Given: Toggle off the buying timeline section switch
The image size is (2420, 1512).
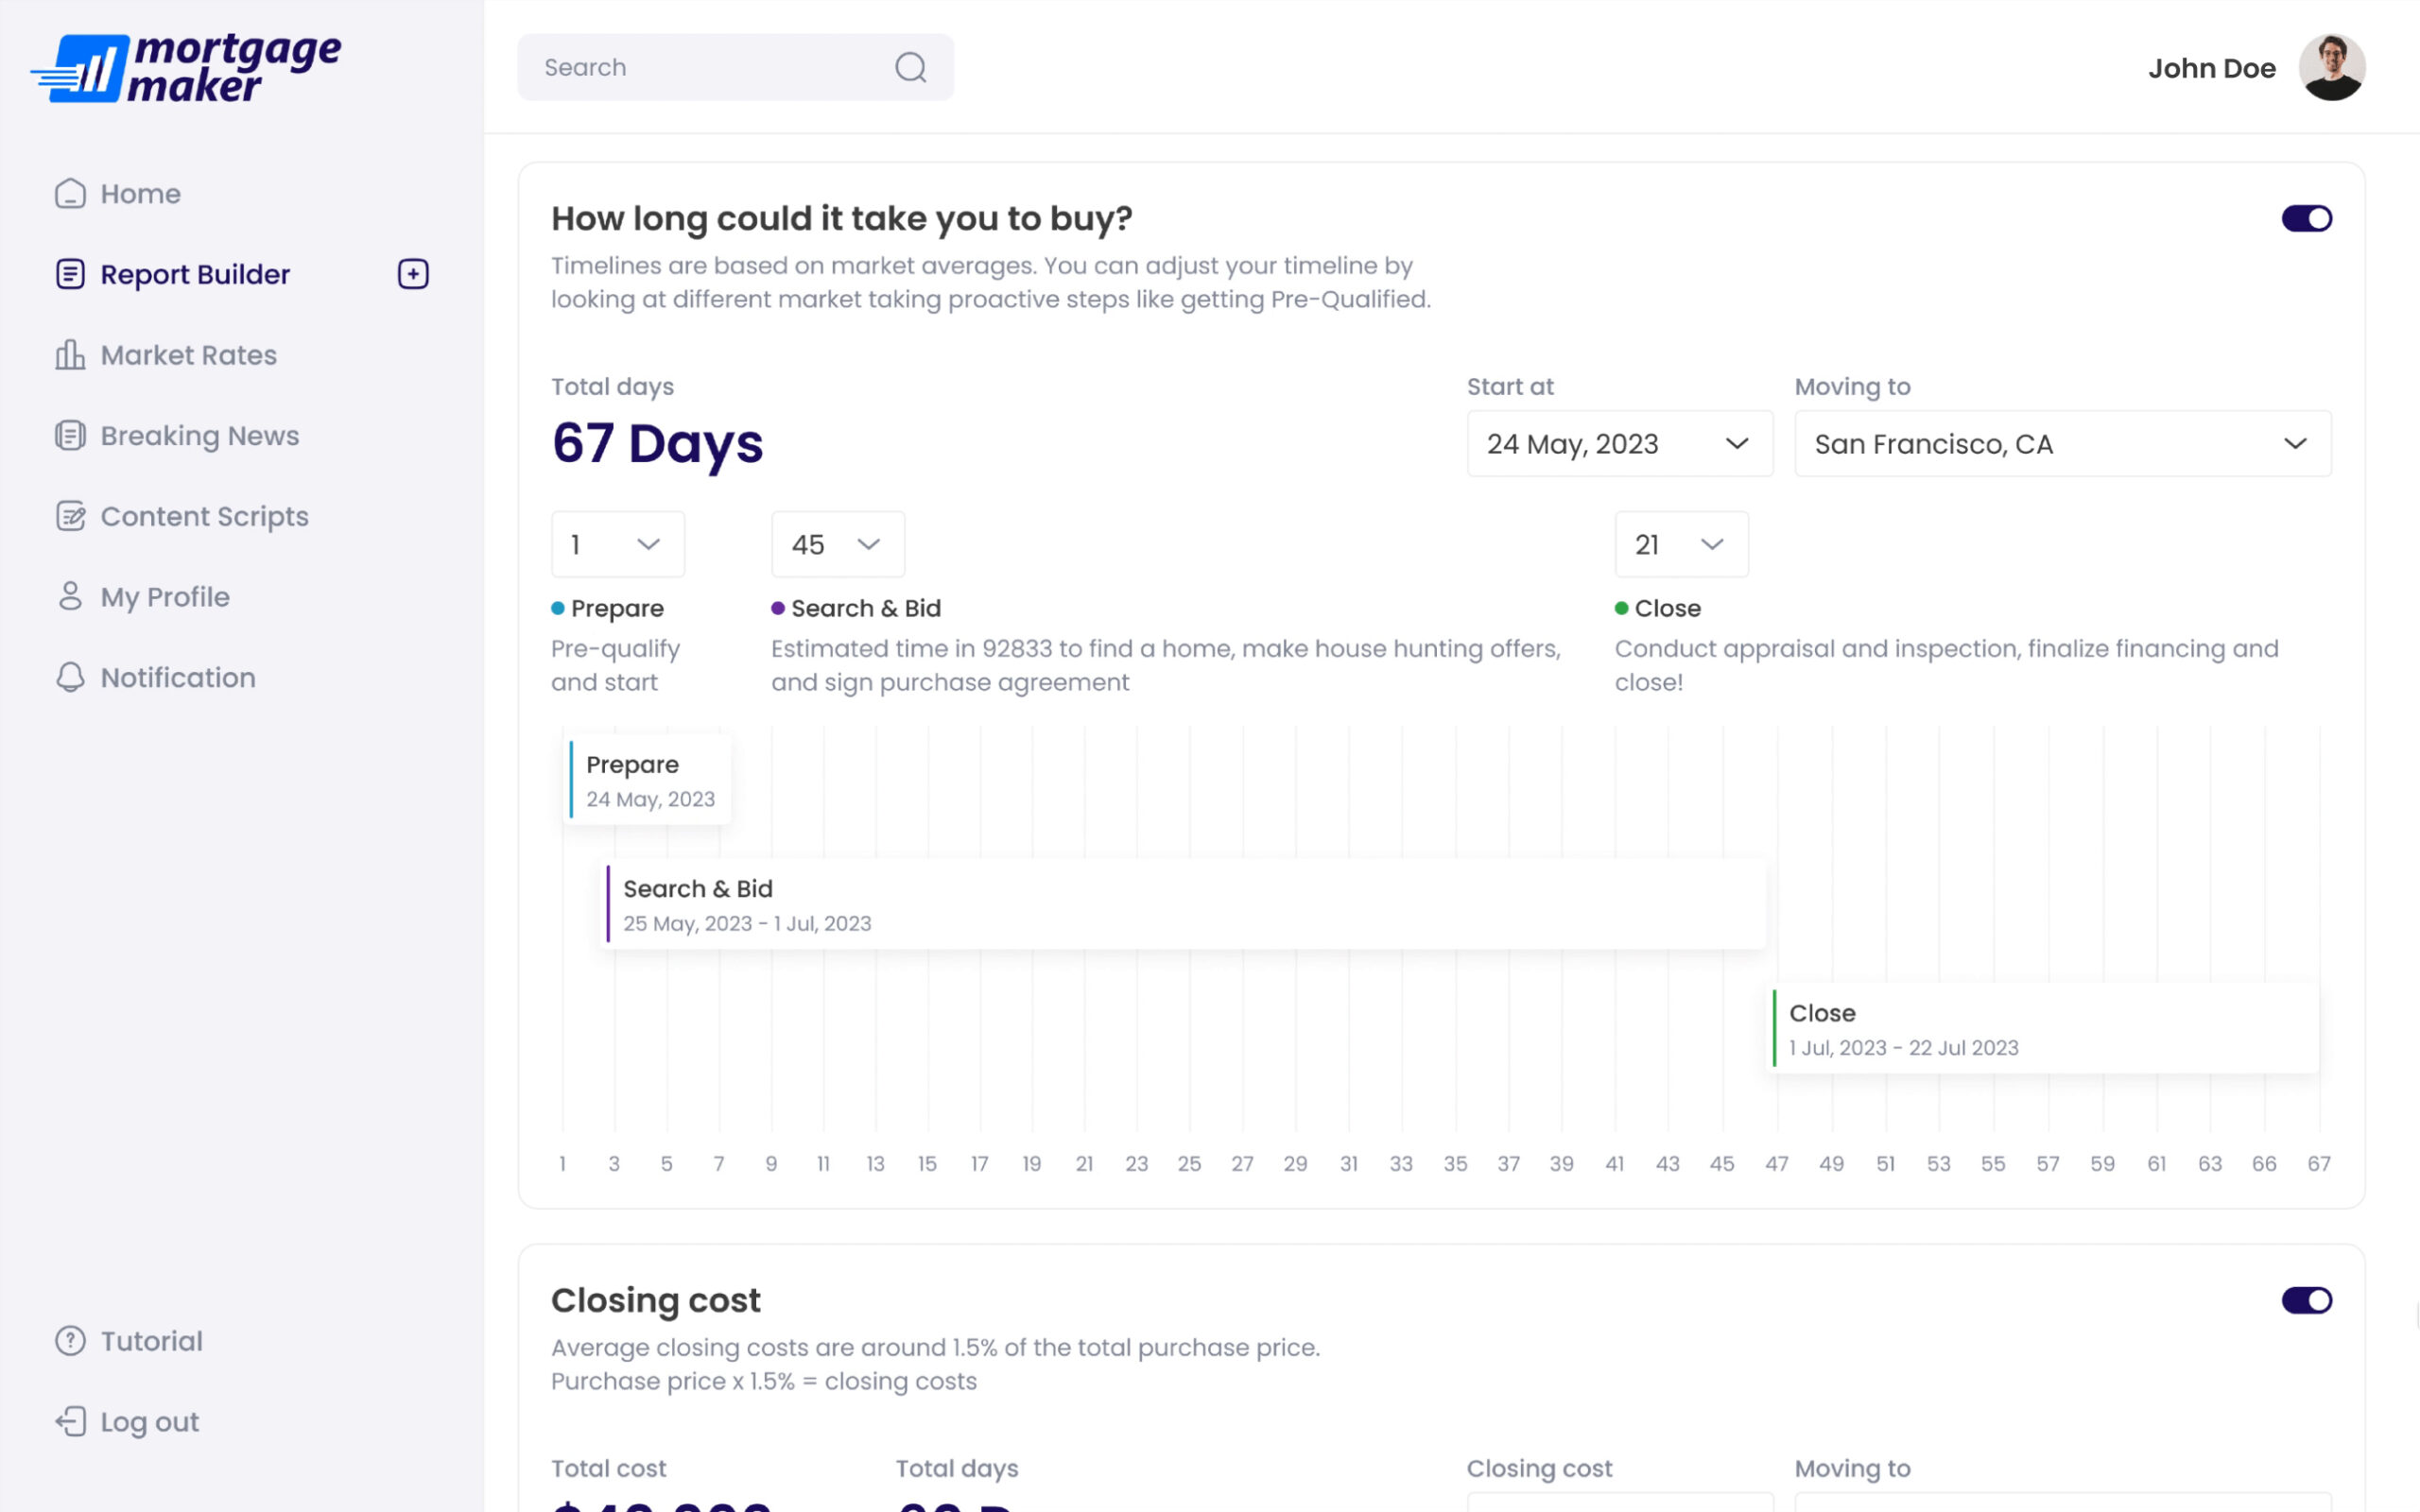Looking at the screenshot, I should (x=2306, y=218).
